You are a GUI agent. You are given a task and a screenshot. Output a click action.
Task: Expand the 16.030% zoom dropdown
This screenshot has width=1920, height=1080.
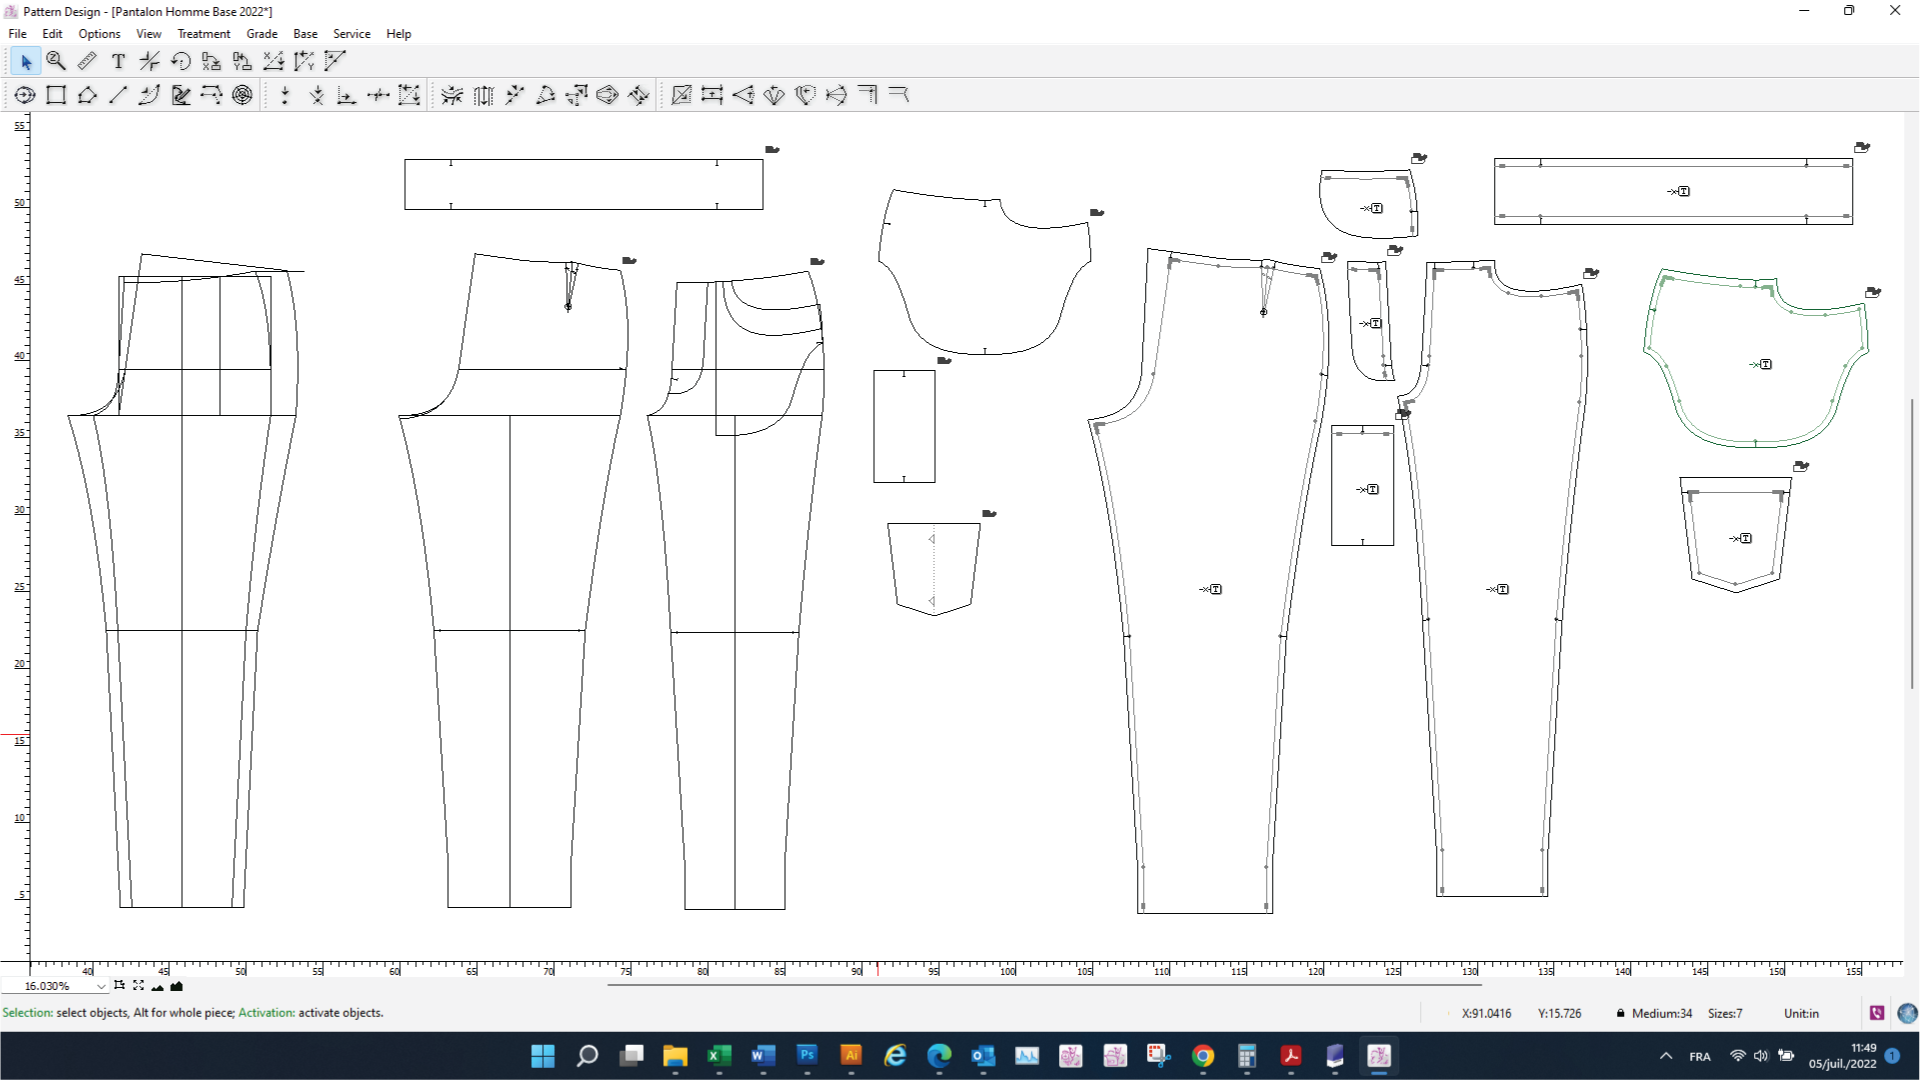point(101,986)
